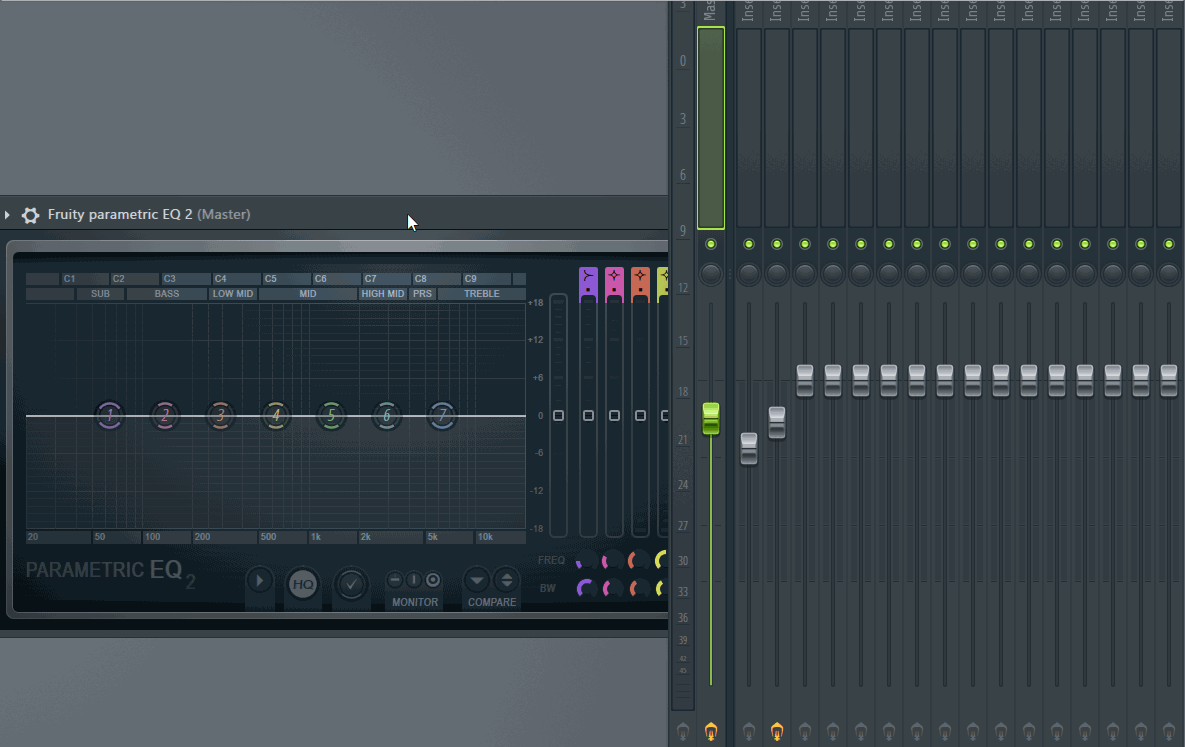Adjust the Master track pan knob
1185x747 pixels.
[710, 273]
